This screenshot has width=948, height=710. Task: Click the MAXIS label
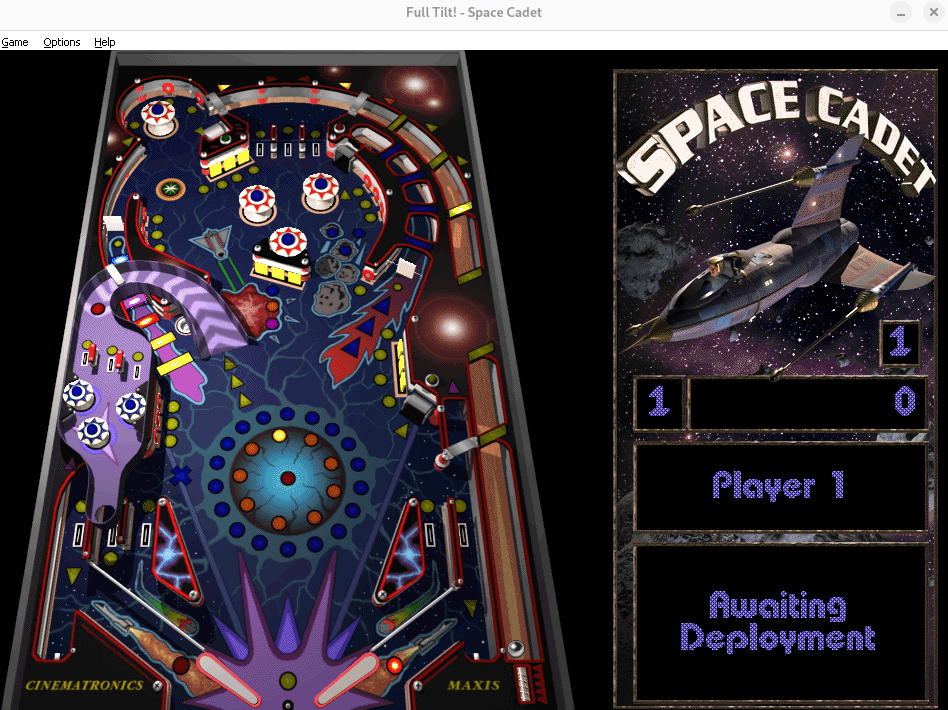click(473, 685)
